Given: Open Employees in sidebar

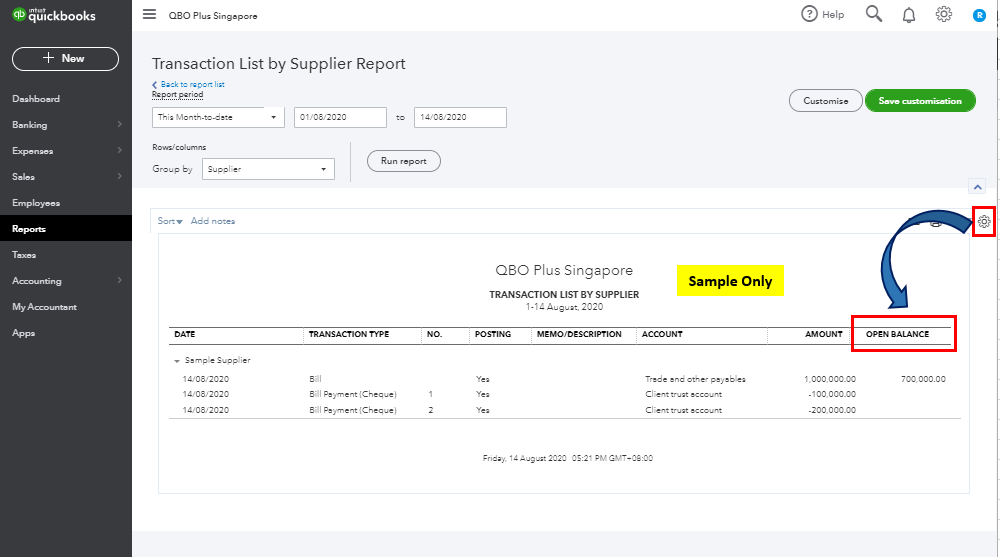Looking at the screenshot, I should coord(36,203).
